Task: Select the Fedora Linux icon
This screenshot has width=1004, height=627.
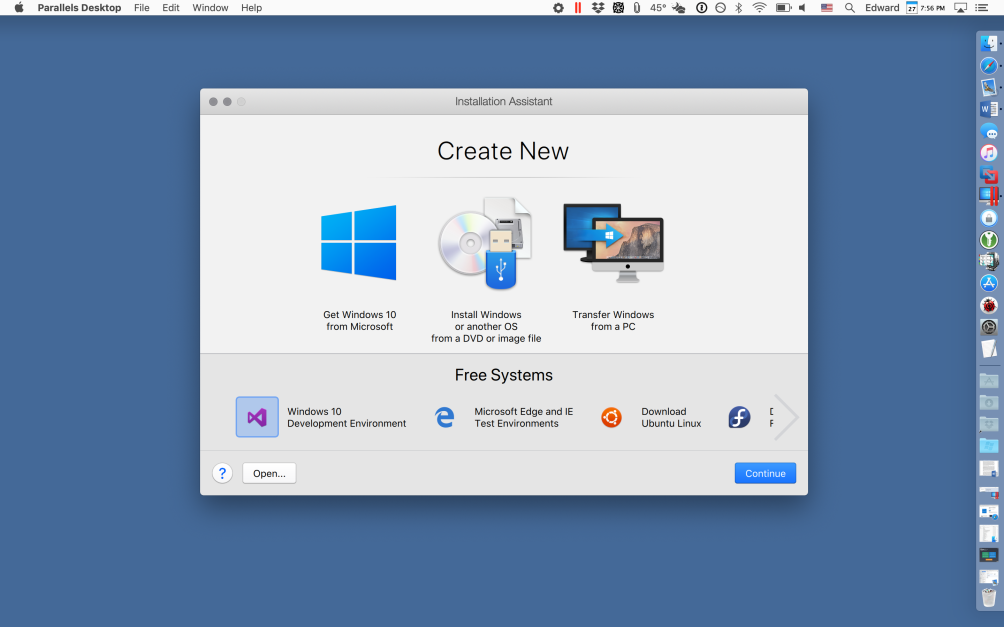Action: pos(739,418)
